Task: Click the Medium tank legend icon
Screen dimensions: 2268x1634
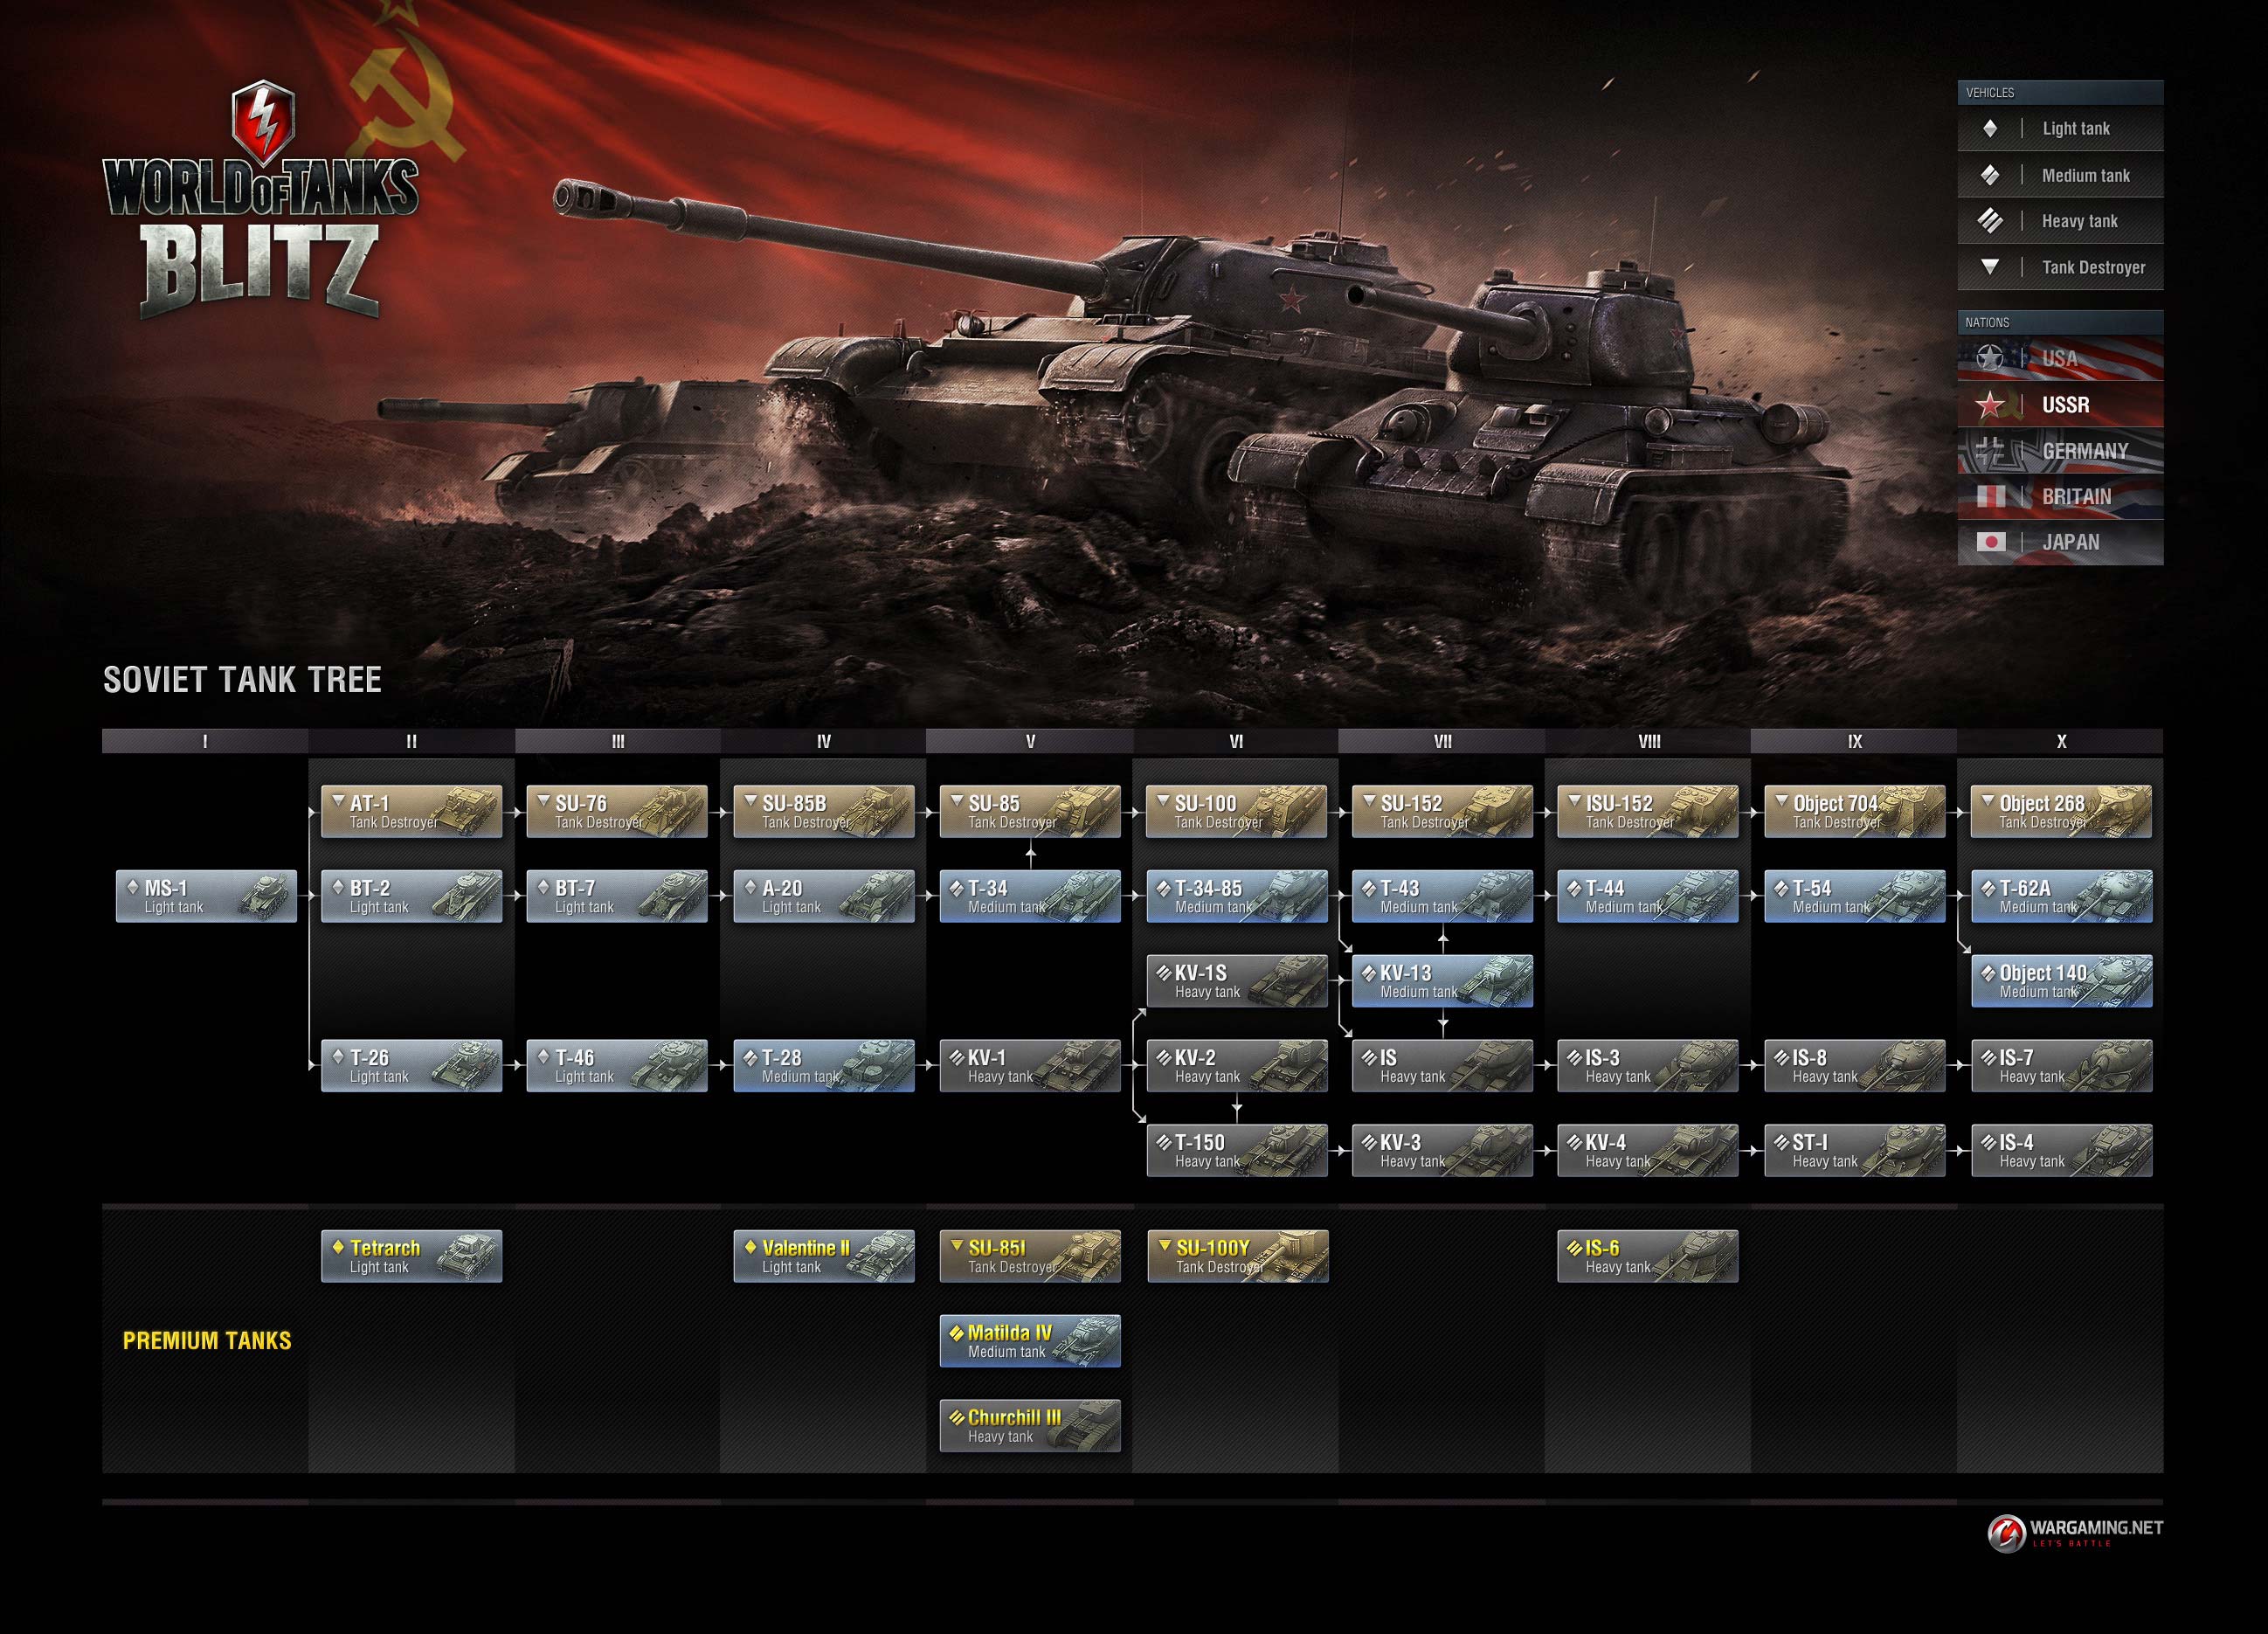Action: (1990, 175)
